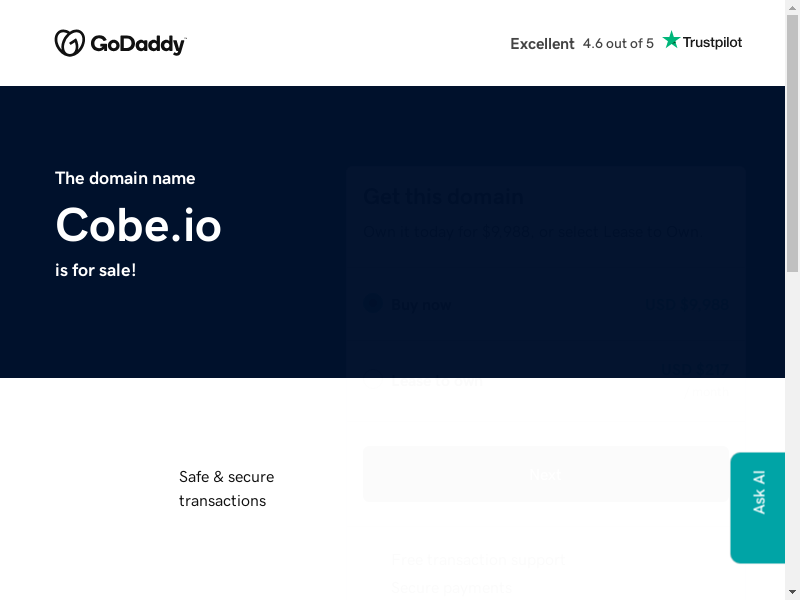Click the 4.6 out of 5 rating

pos(618,44)
